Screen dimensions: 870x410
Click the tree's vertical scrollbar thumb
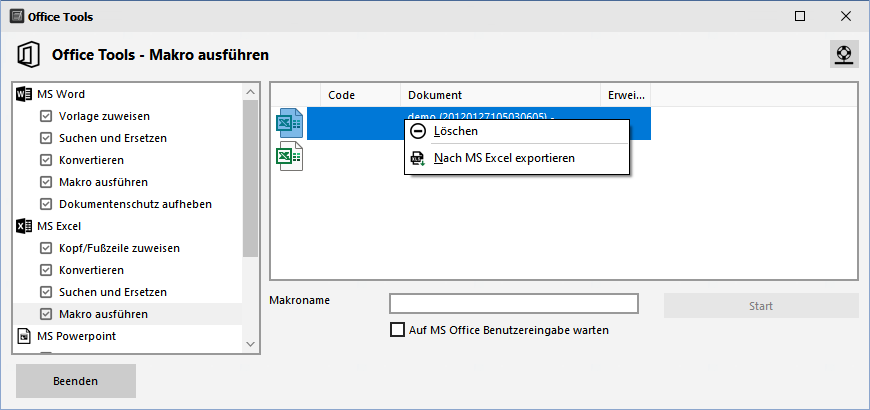pos(250,179)
